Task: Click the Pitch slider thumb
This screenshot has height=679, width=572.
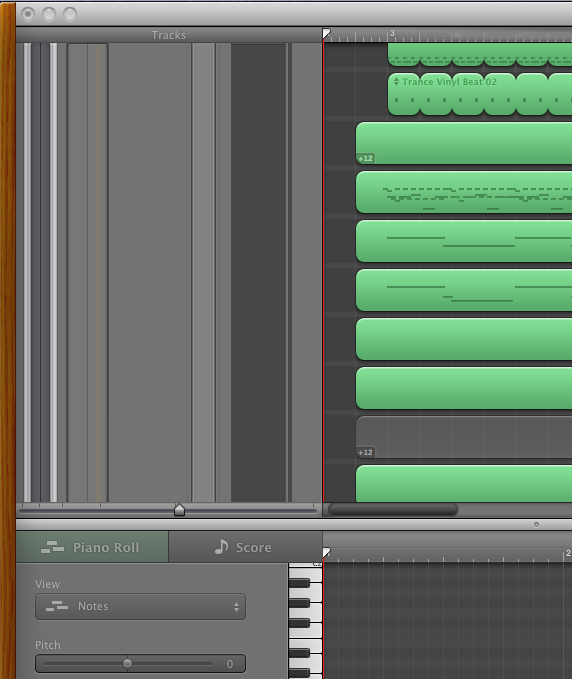Action: pyautogui.click(x=127, y=663)
